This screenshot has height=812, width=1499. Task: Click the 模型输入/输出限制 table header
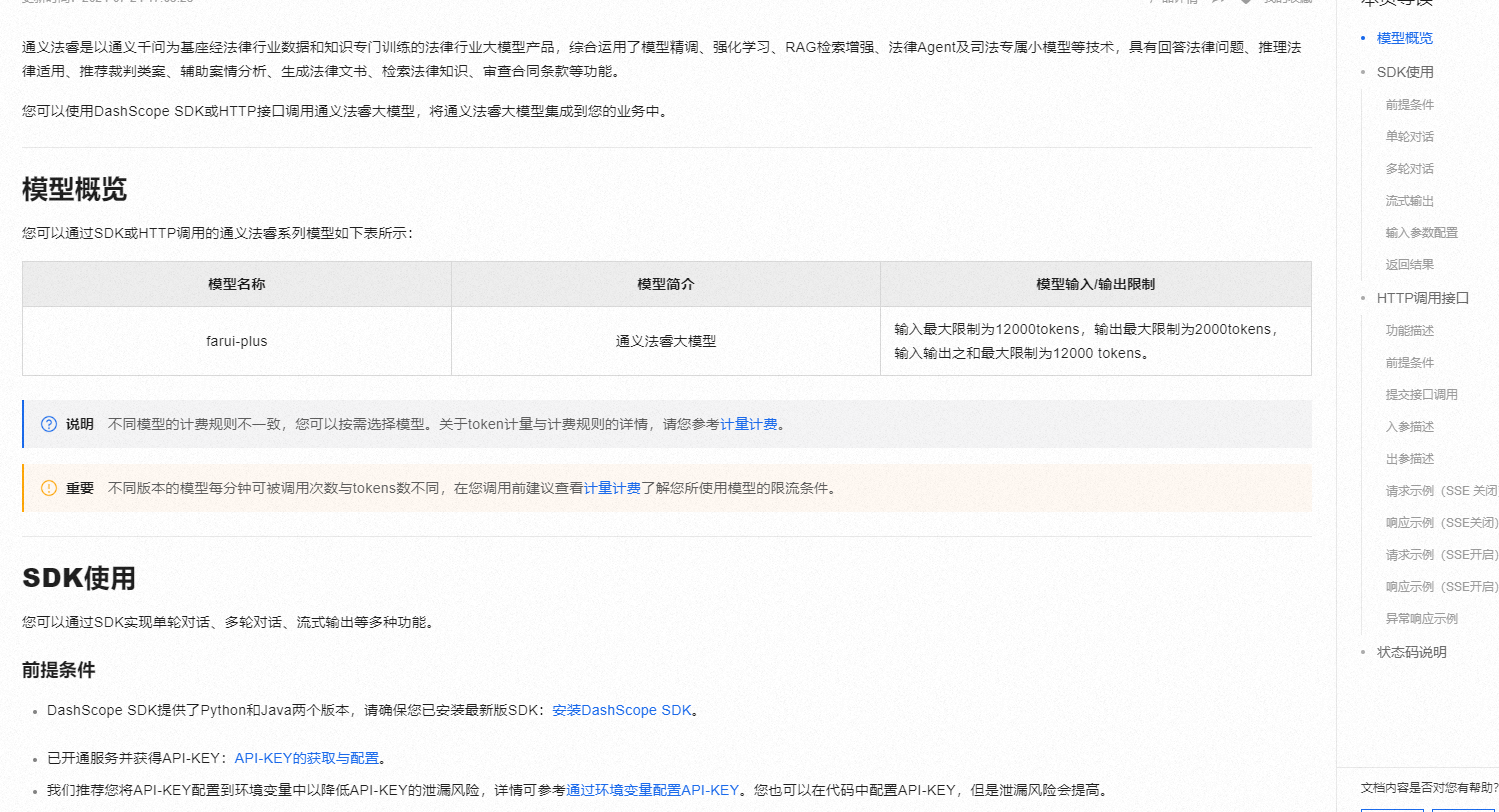1096,284
